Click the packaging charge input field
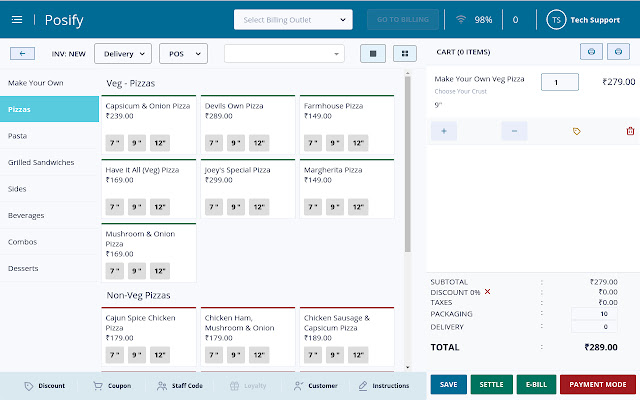 tap(594, 314)
